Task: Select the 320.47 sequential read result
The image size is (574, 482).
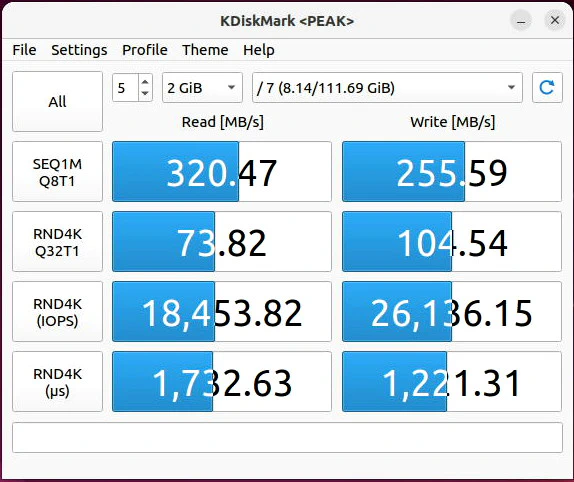Action: click(x=222, y=172)
